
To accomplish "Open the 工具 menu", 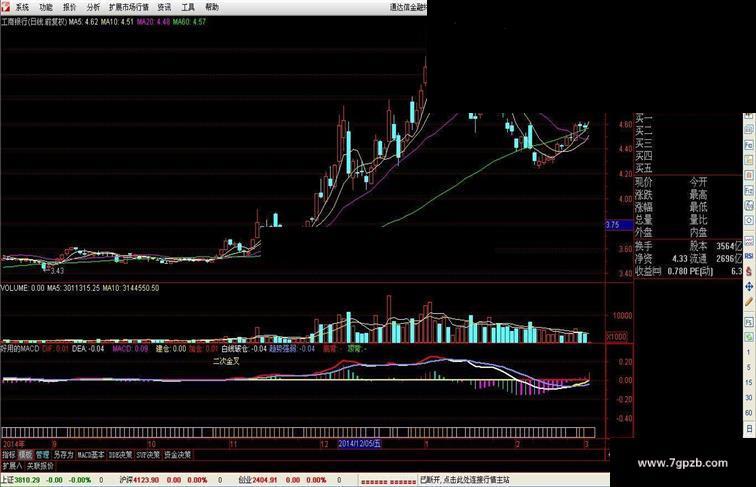I will tap(188, 7).
